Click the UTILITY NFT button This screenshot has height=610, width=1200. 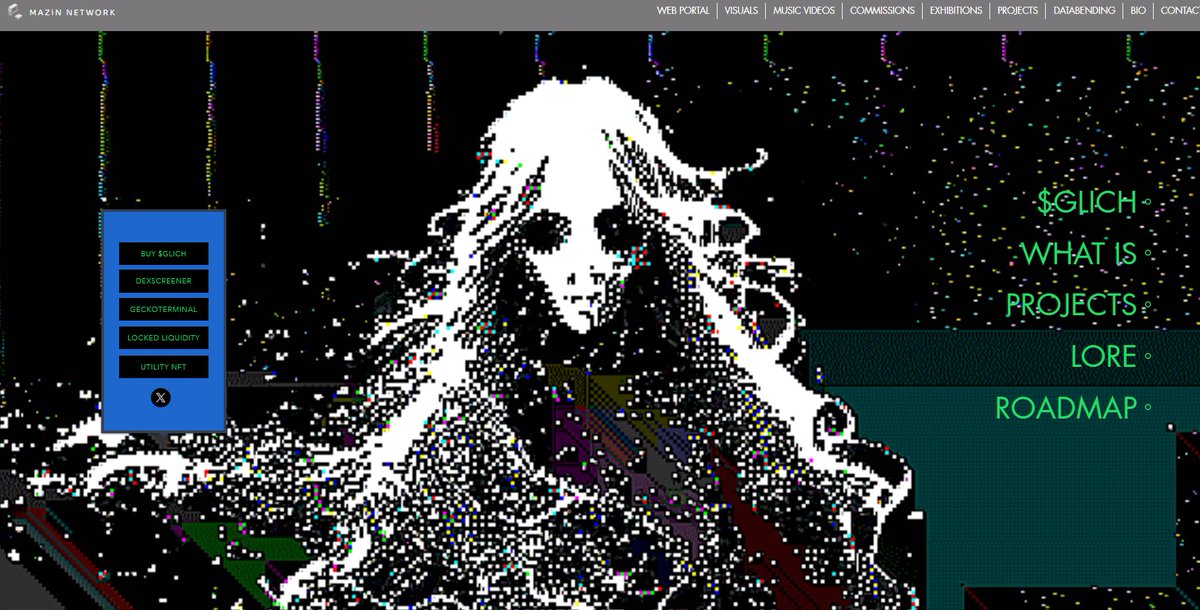tap(164, 367)
